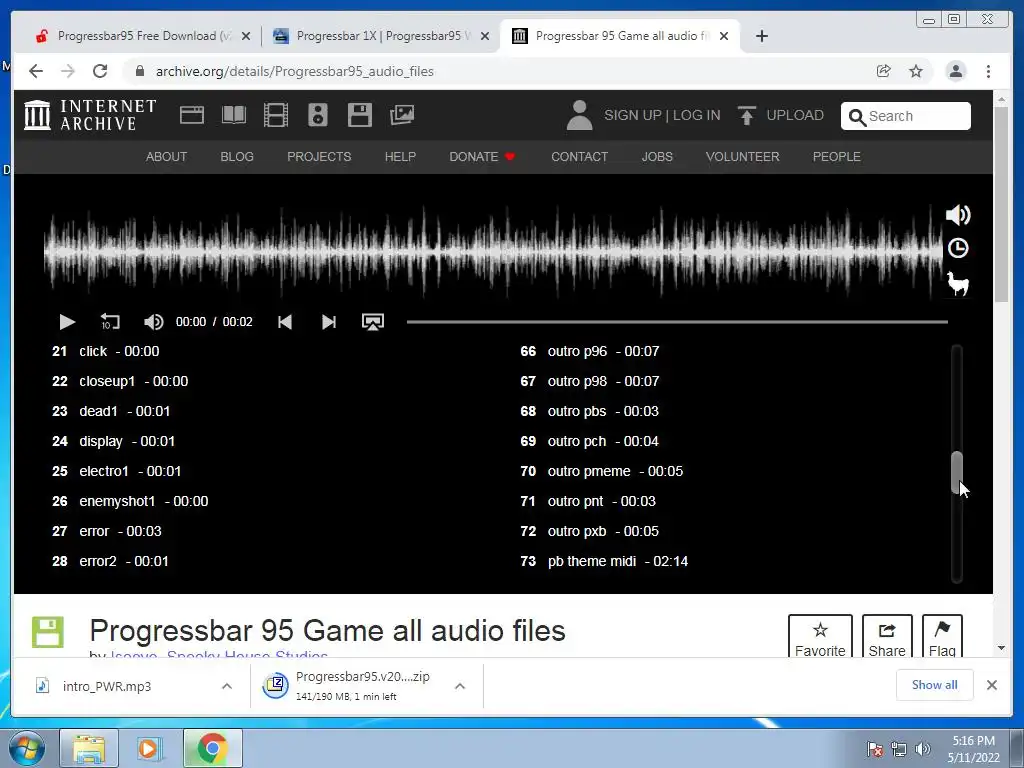The height and width of the screenshot is (768, 1024).
Task: Select track 27 error
Action: (x=106, y=531)
